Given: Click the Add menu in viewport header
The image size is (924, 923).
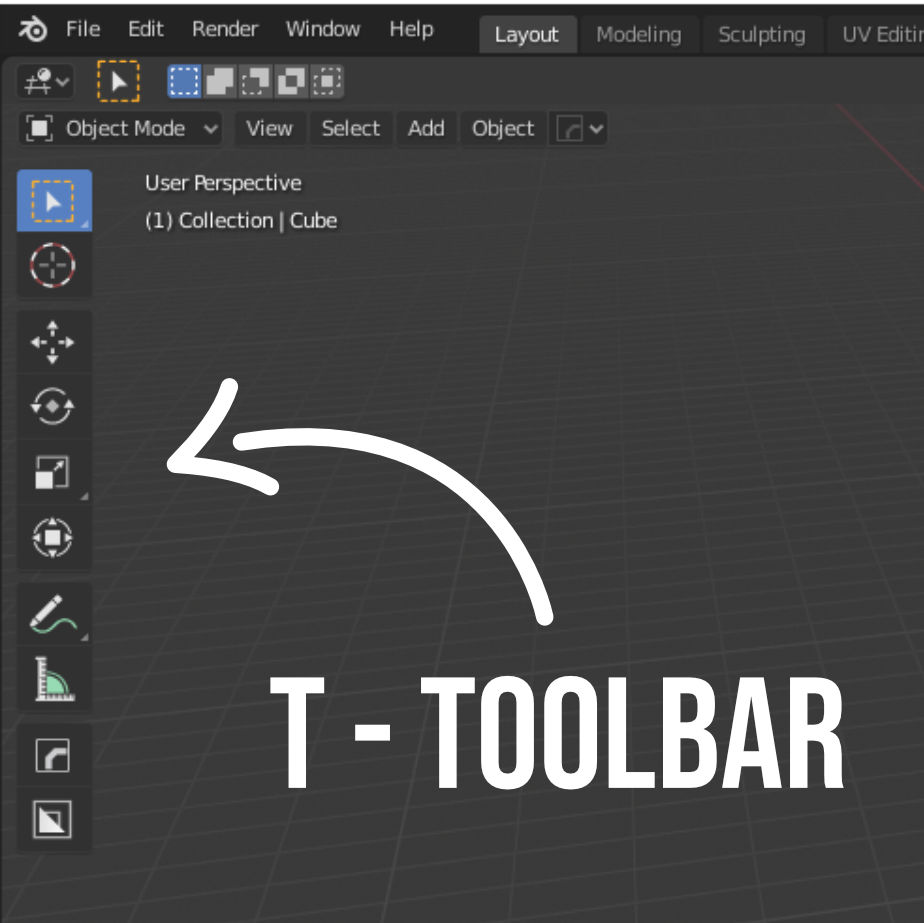Looking at the screenshot, I should coord(426,129).
